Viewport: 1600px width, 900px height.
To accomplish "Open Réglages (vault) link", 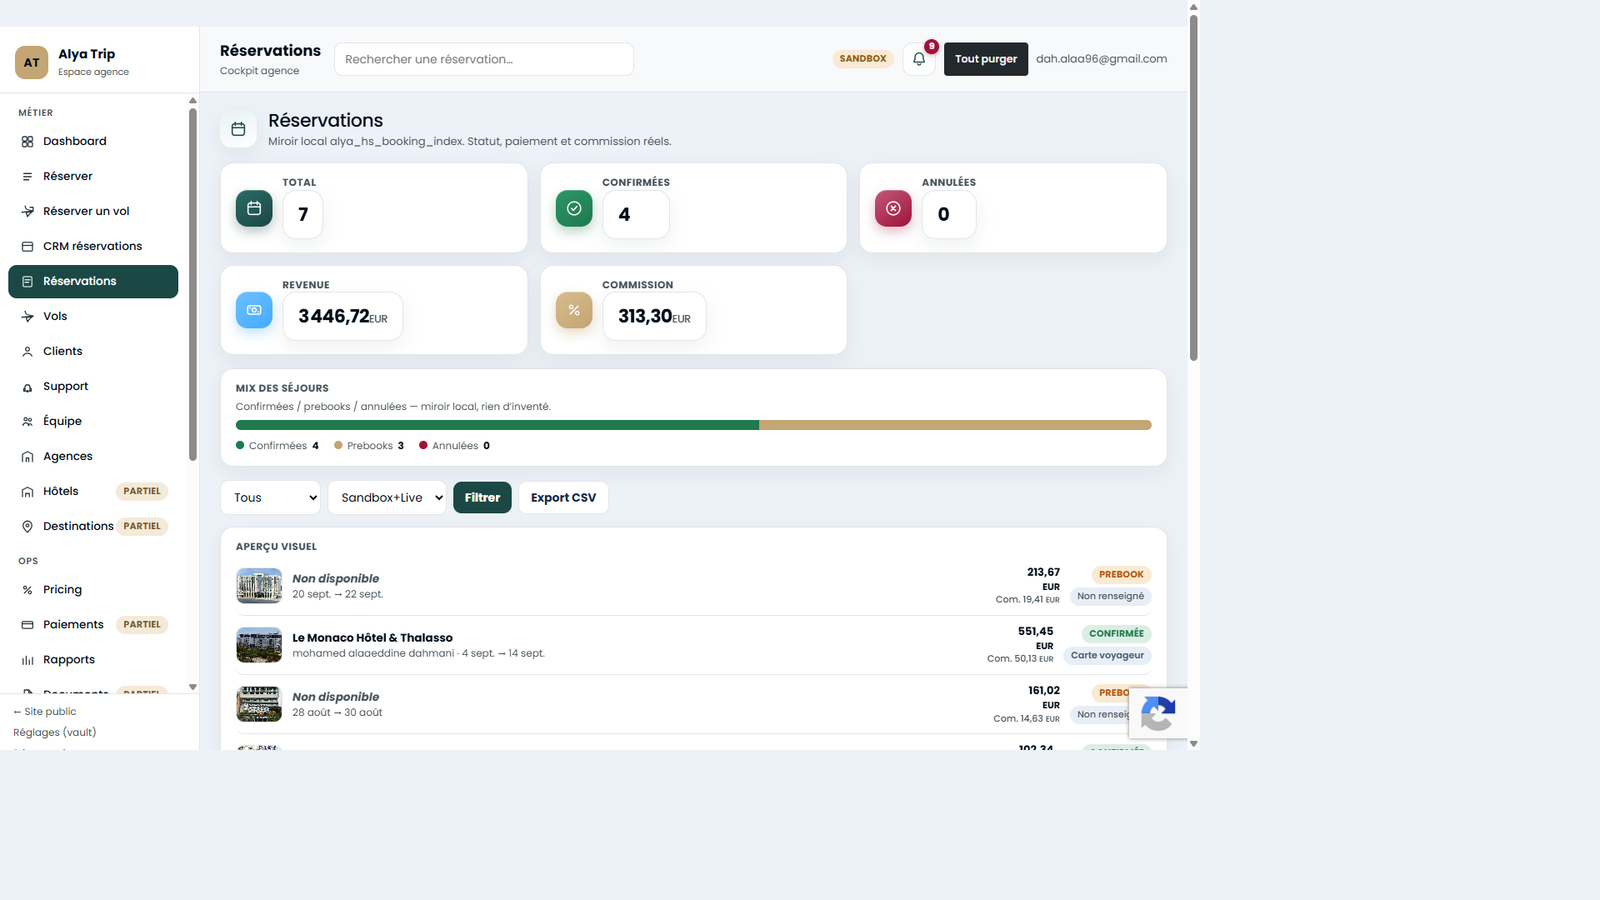I will point(55,733).
